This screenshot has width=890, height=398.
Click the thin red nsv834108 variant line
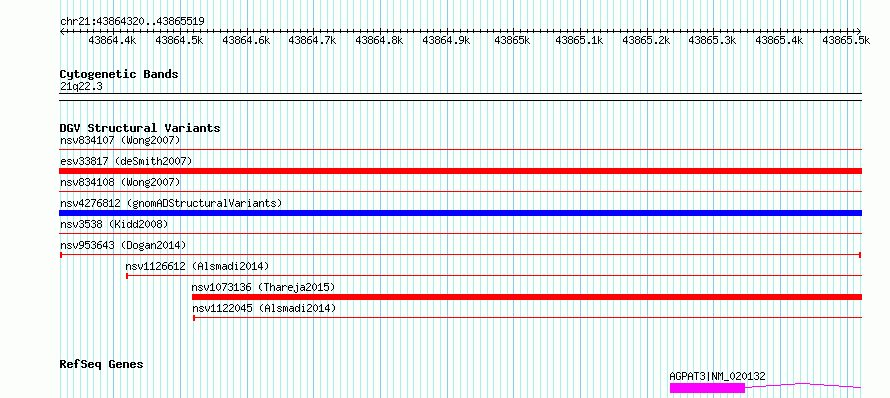461,192
